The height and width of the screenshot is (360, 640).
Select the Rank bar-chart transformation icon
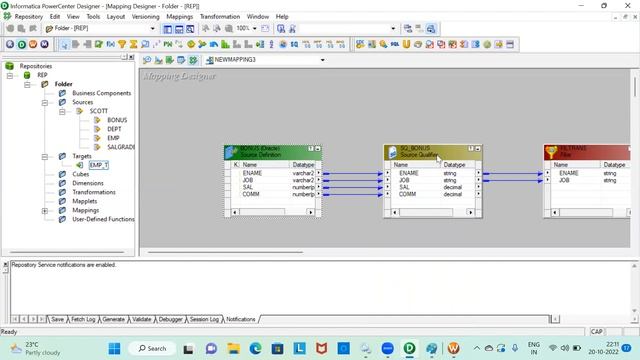point(225,44)
